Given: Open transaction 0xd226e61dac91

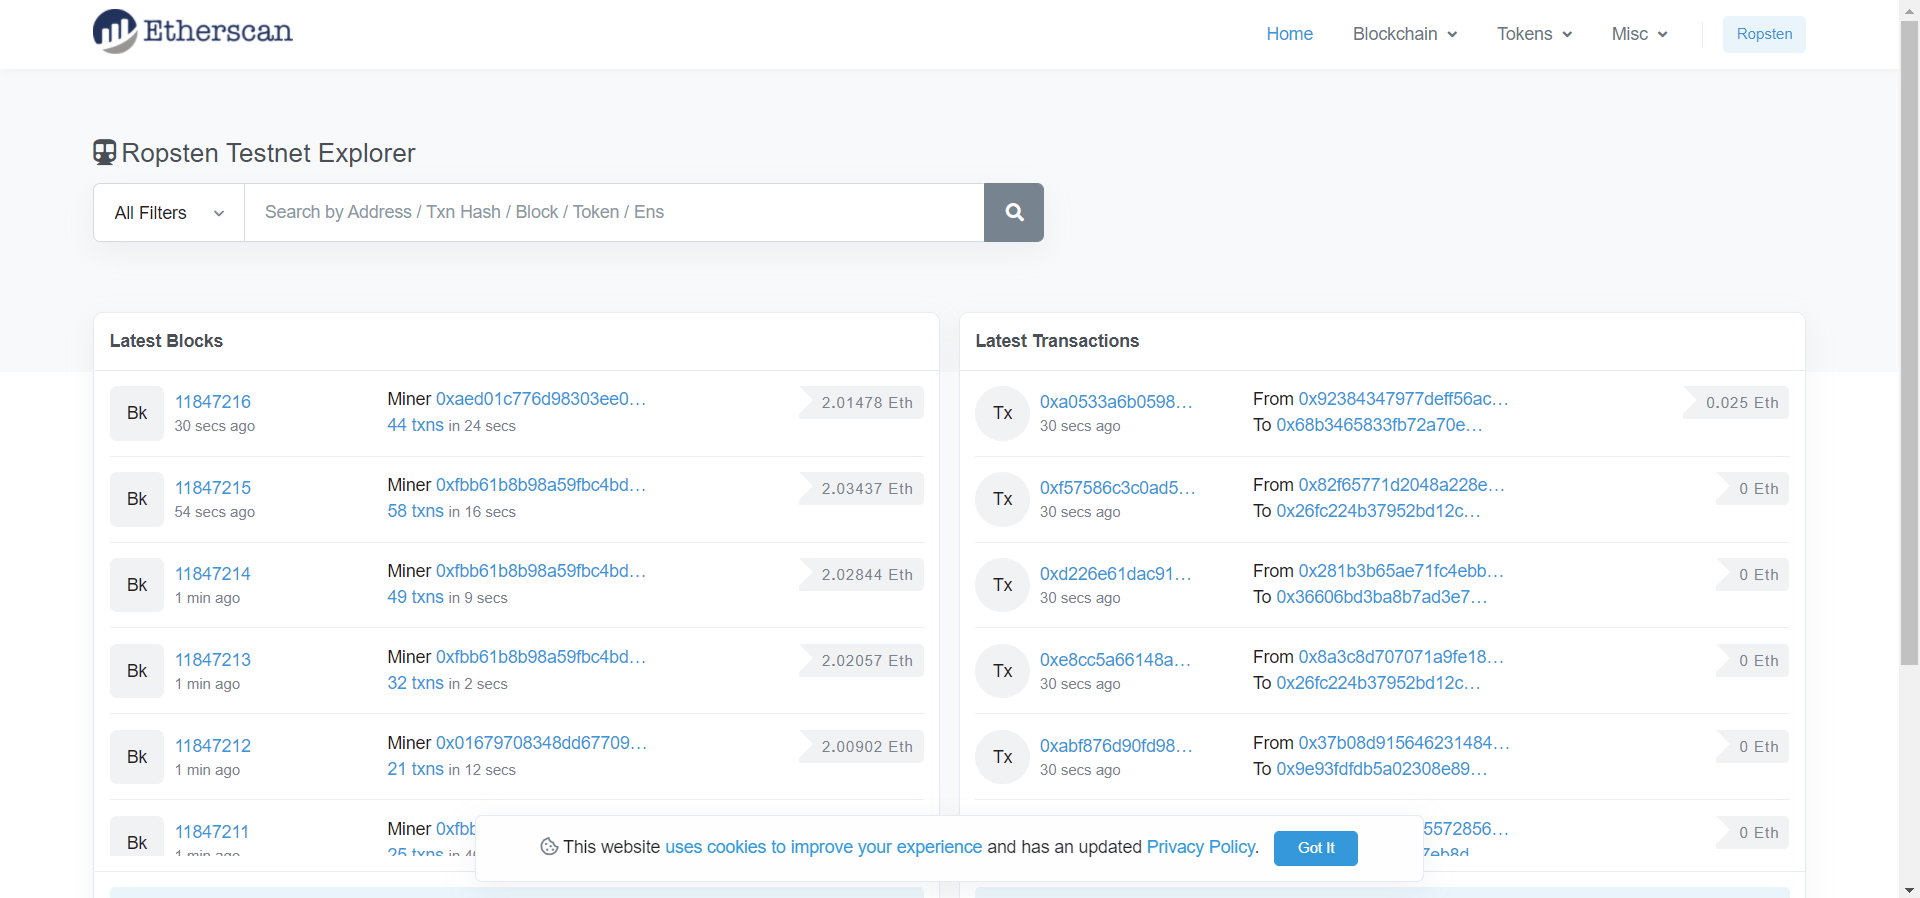Looking at the screenshot, I should 1116,574.
